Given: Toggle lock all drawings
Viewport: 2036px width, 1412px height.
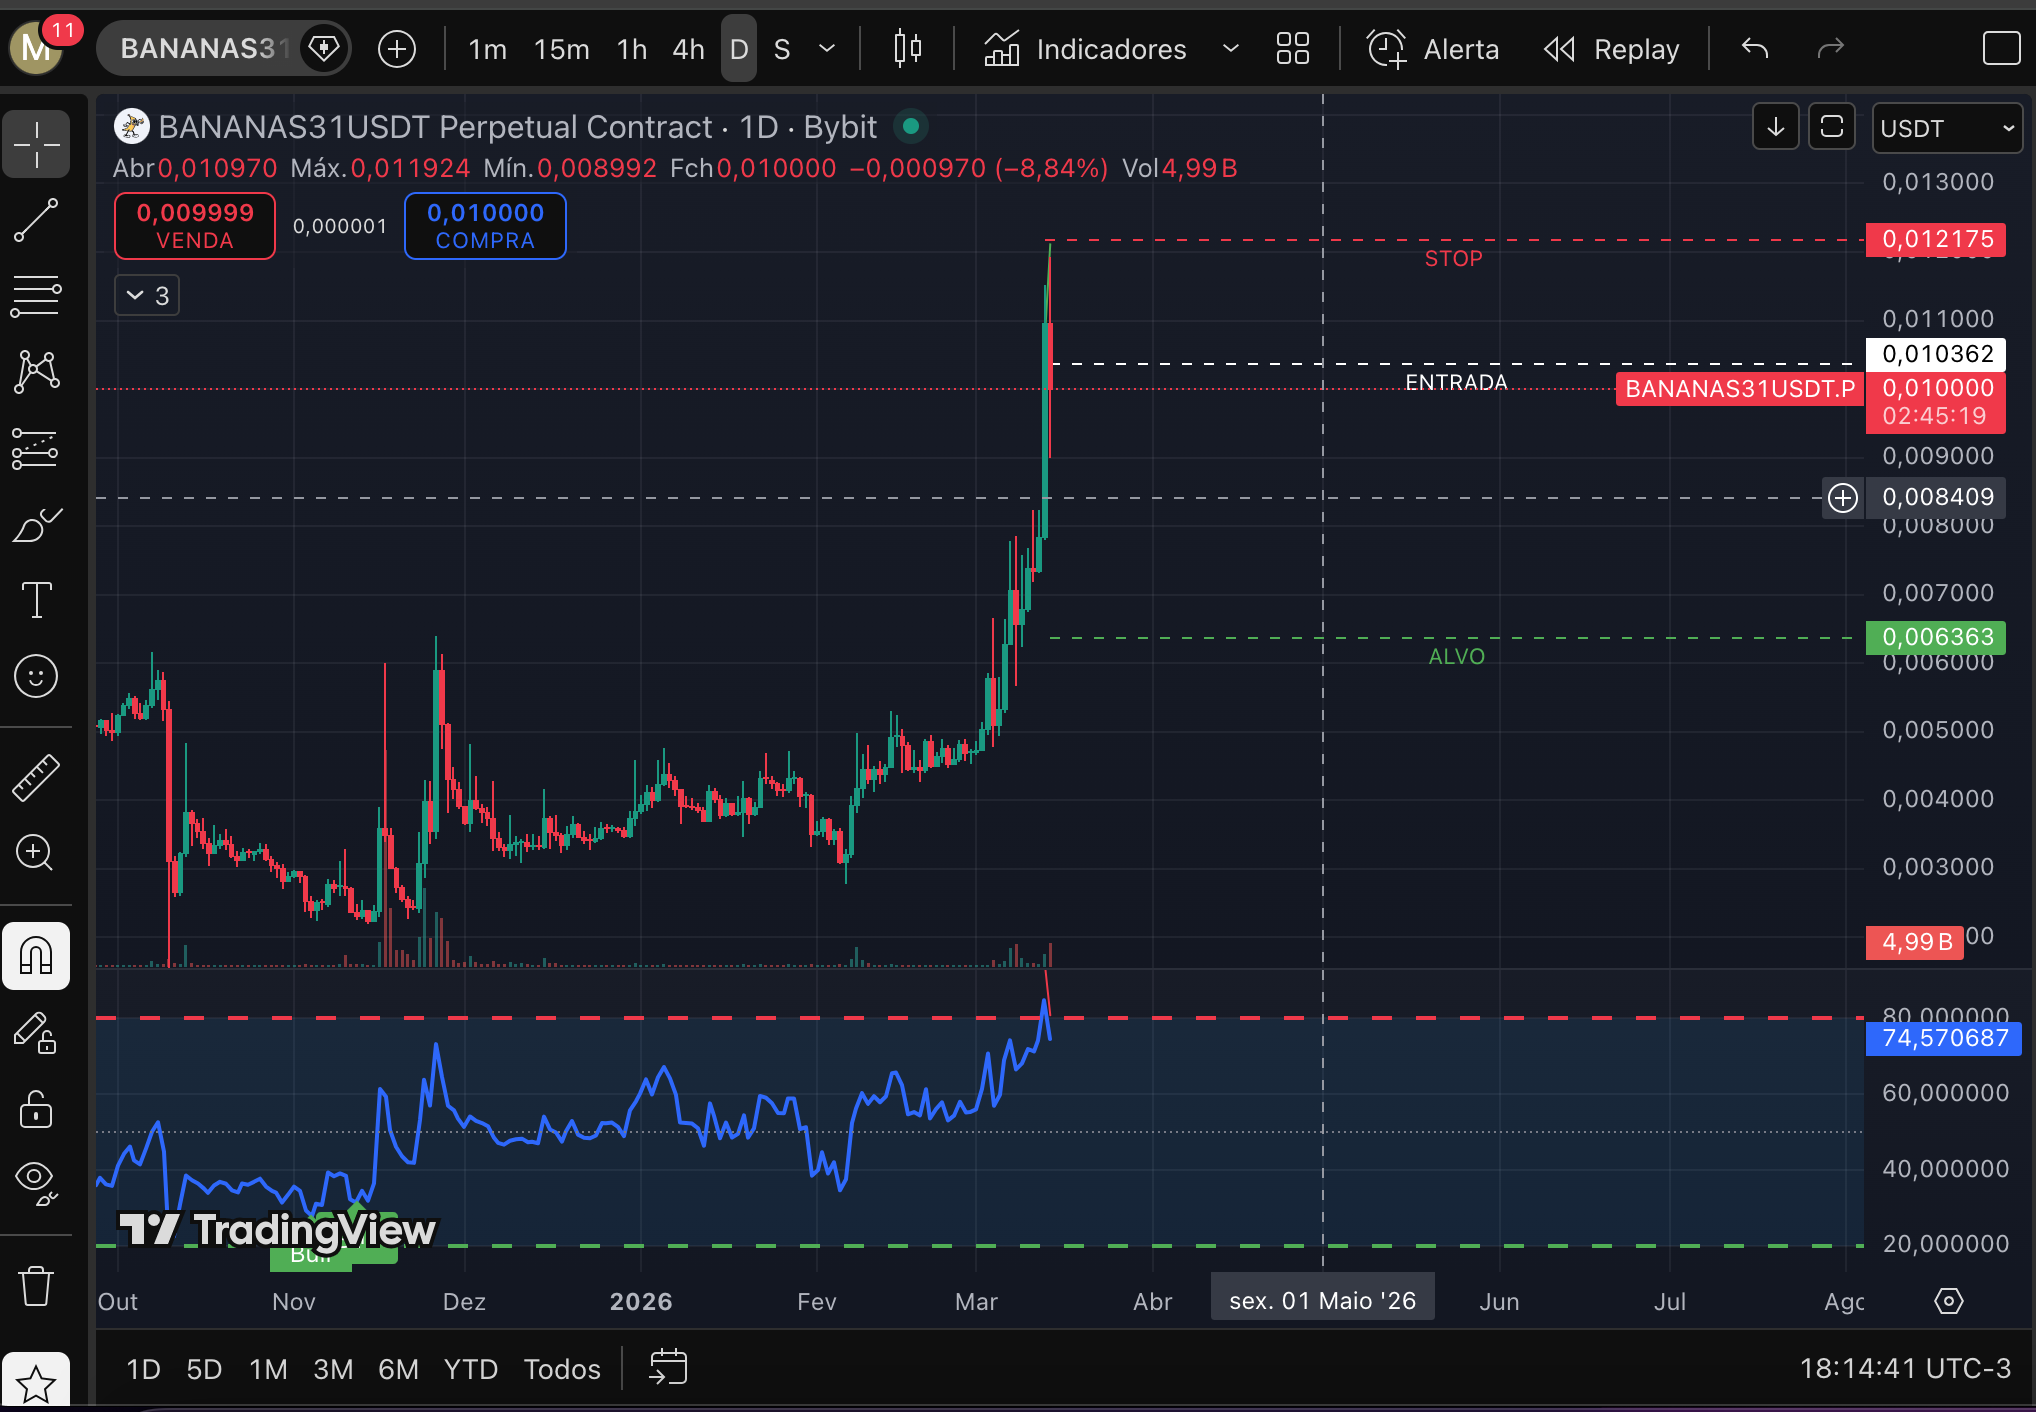Looking at the screenshot, I should 36,1108.
